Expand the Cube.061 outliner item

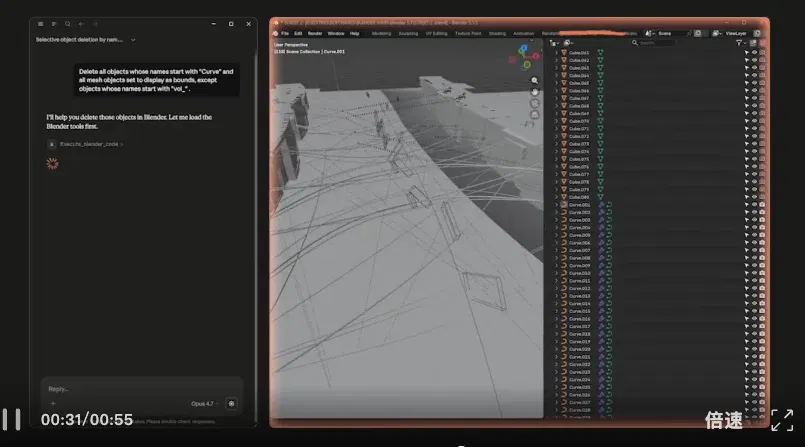[x=556, y=53]
